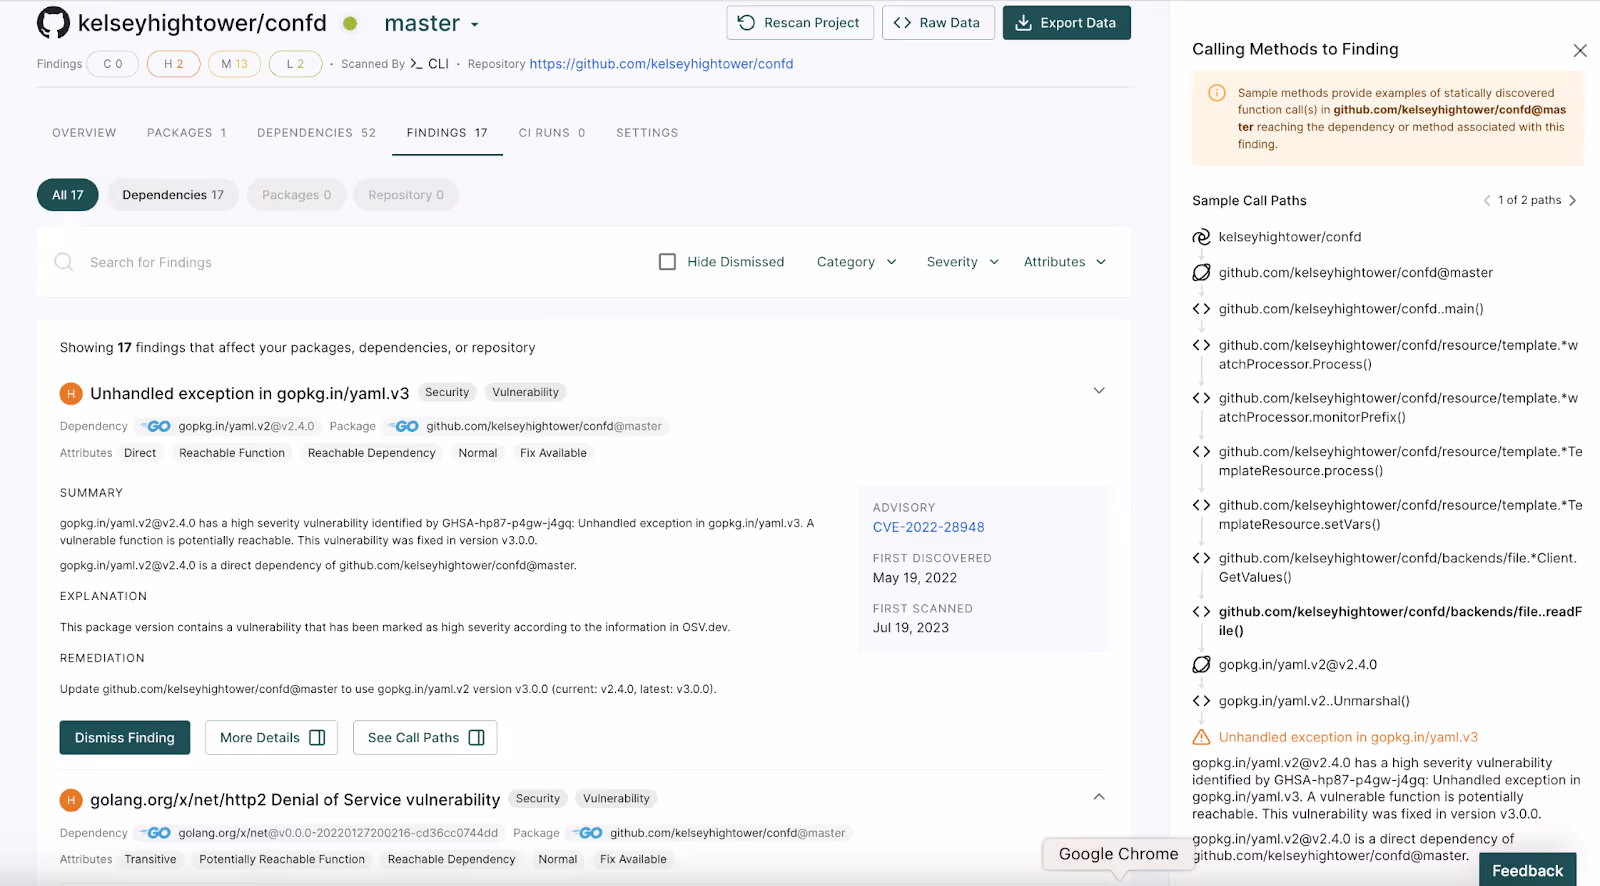Select the Findings 17 tab
This screenshot has height=886, width=1600.
click(447, 133)
